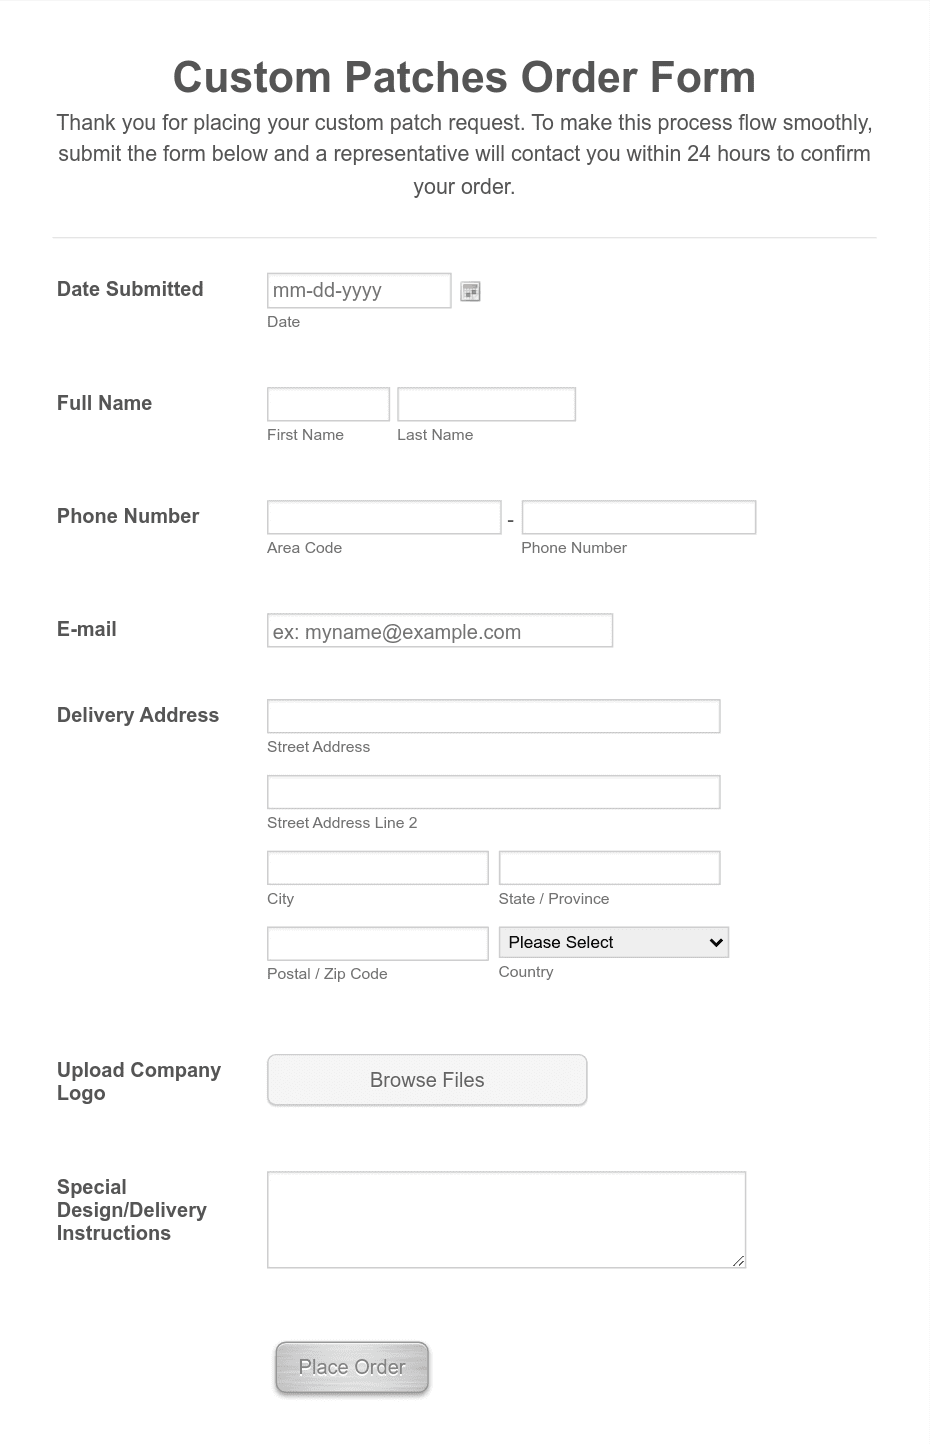Click the State / Province field
The height and width of the screenshot is (1445, 930).
pos(609,867)
